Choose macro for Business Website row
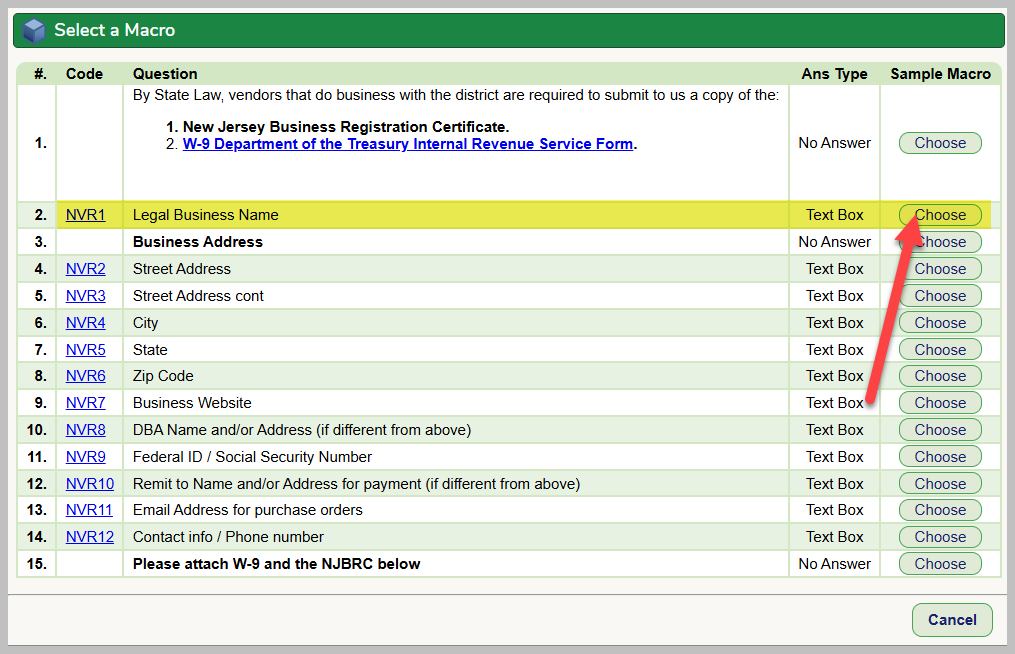 click(940, 403)
